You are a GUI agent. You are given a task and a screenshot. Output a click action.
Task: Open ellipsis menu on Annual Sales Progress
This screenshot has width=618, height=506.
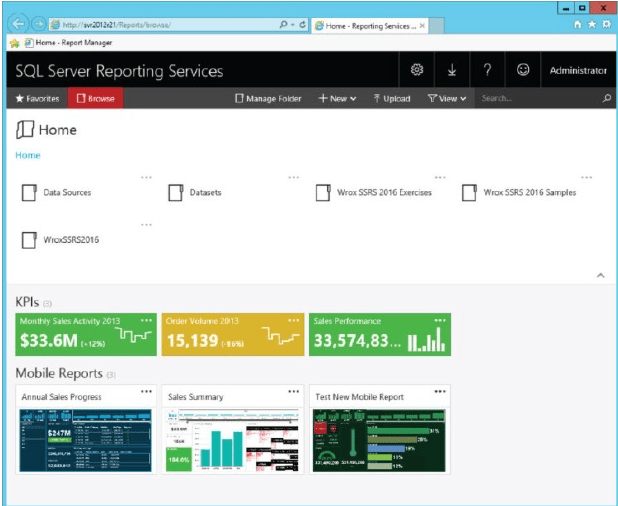(x=146, y=391)
